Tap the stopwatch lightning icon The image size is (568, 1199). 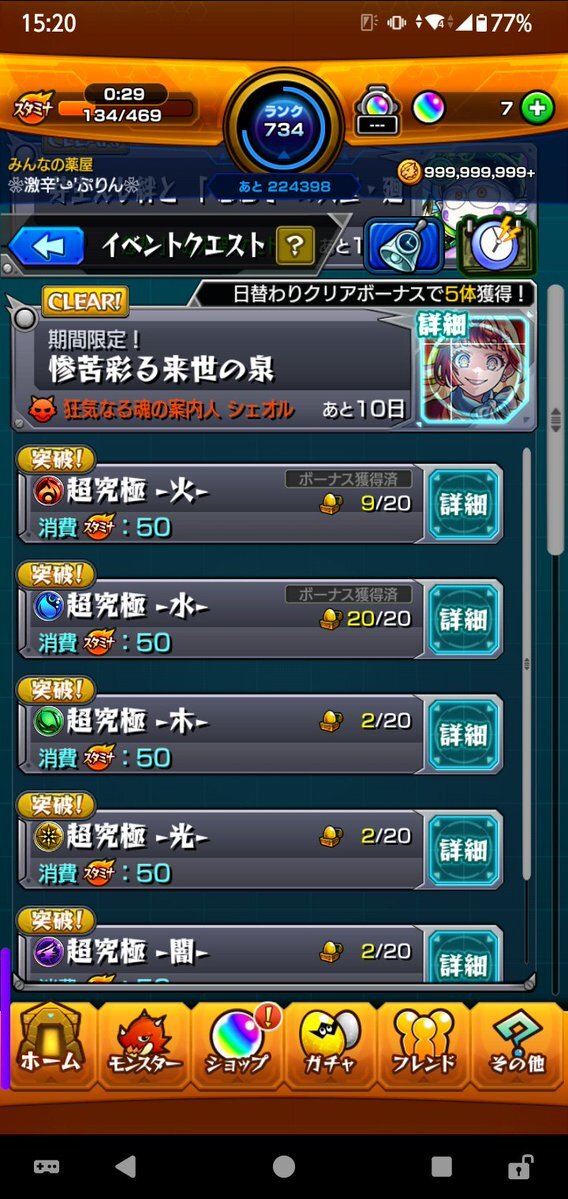click(x=497, y=246)
